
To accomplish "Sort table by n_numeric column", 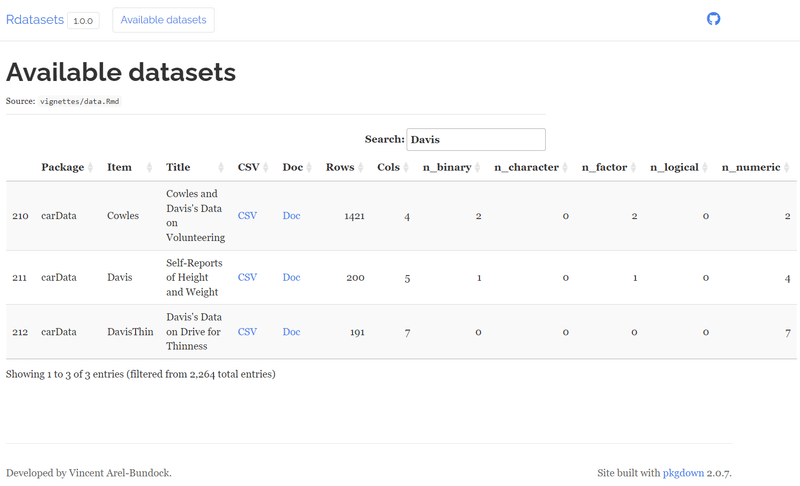I will coord(750,167).
